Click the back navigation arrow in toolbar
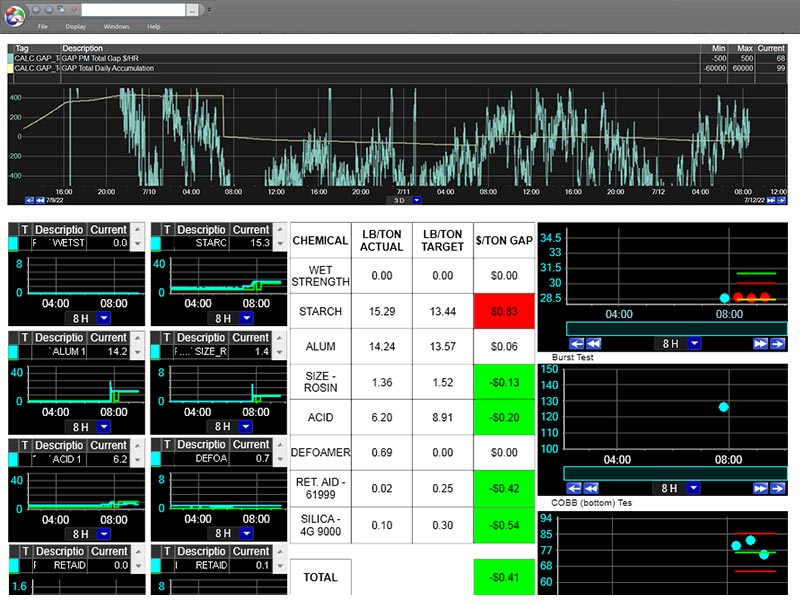Screen dimensions: 800x604 (36, 9)
